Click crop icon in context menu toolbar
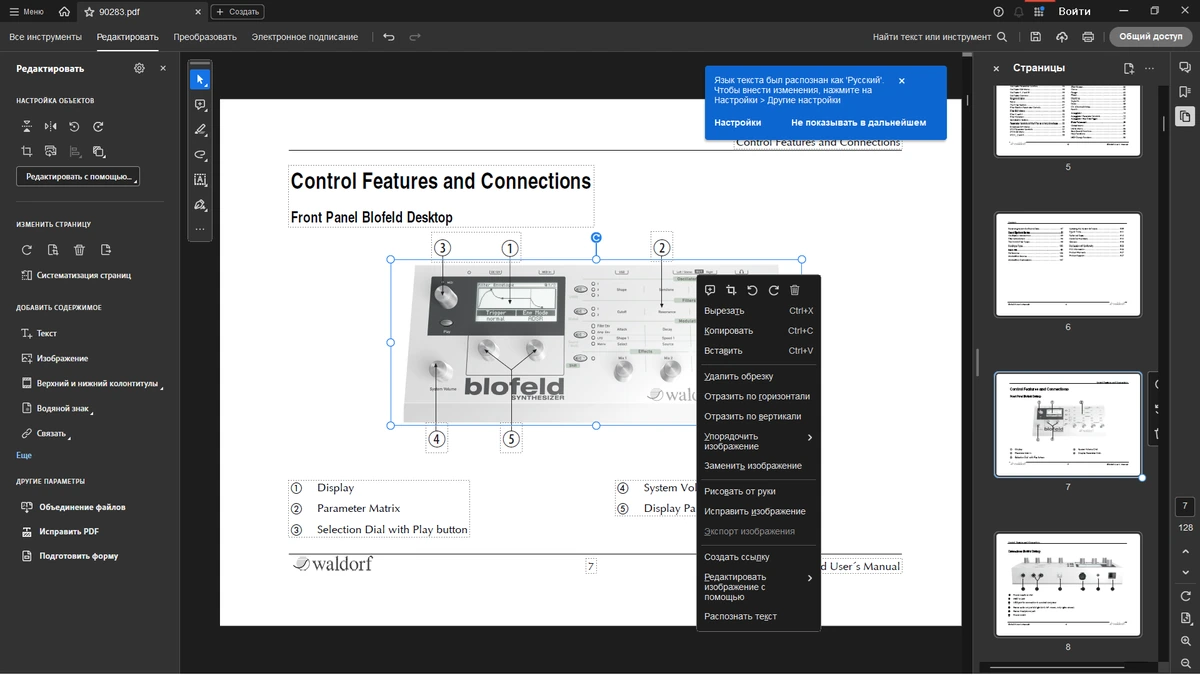 click(731, 290)
